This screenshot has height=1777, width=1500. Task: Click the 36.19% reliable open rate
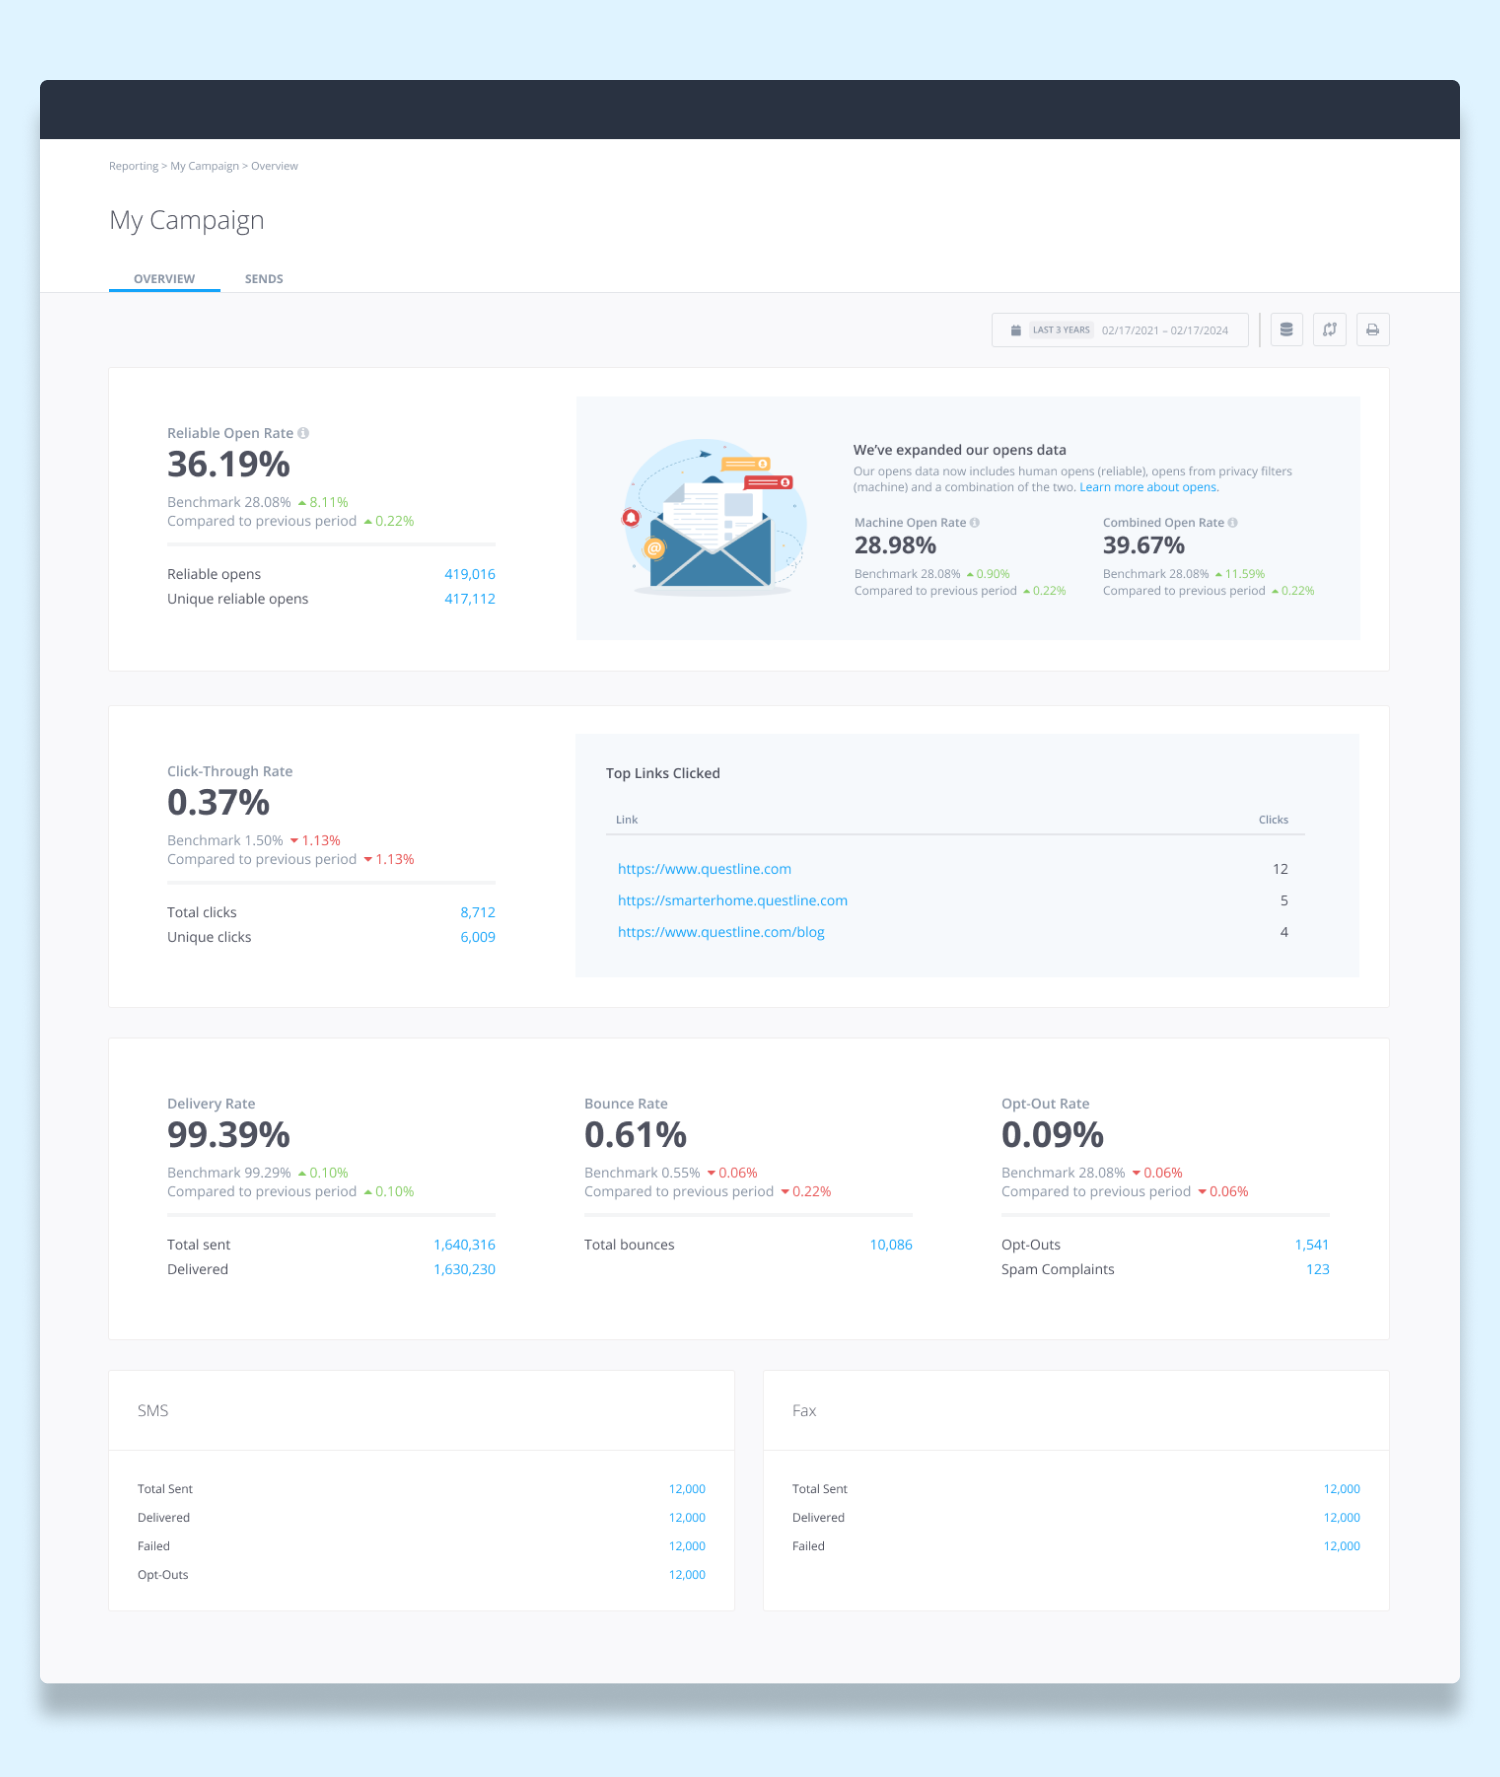(229, 465)
